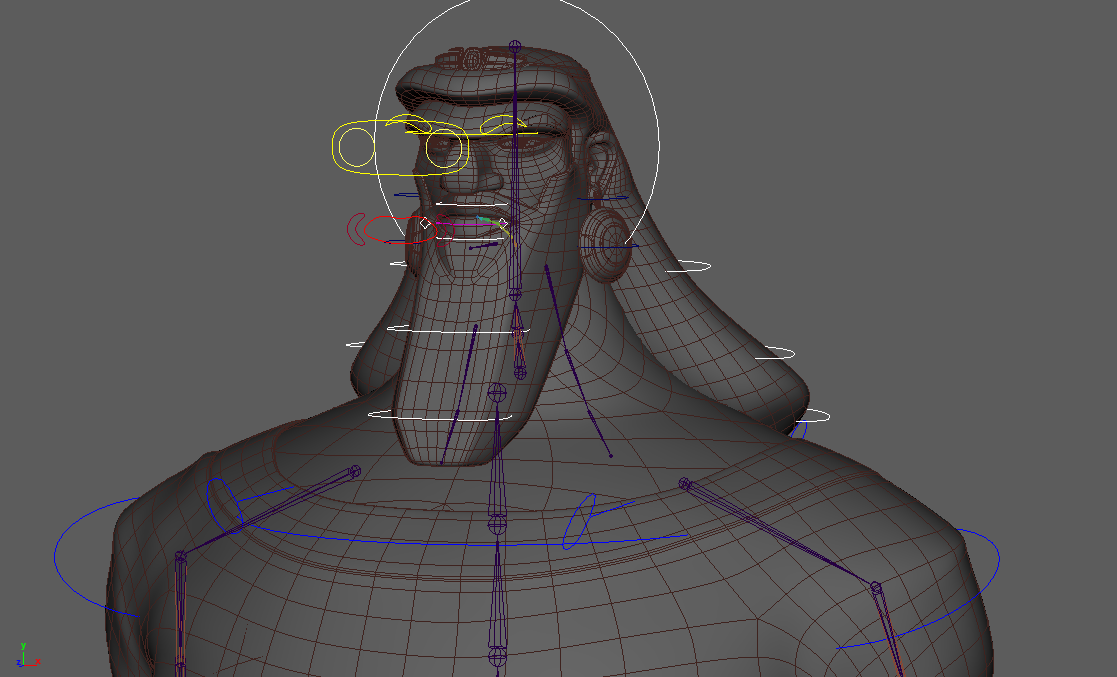This screenshot has height=677, width=1117.
Task: Click the small blue oval control at right collar
Action: coord(580,522)
